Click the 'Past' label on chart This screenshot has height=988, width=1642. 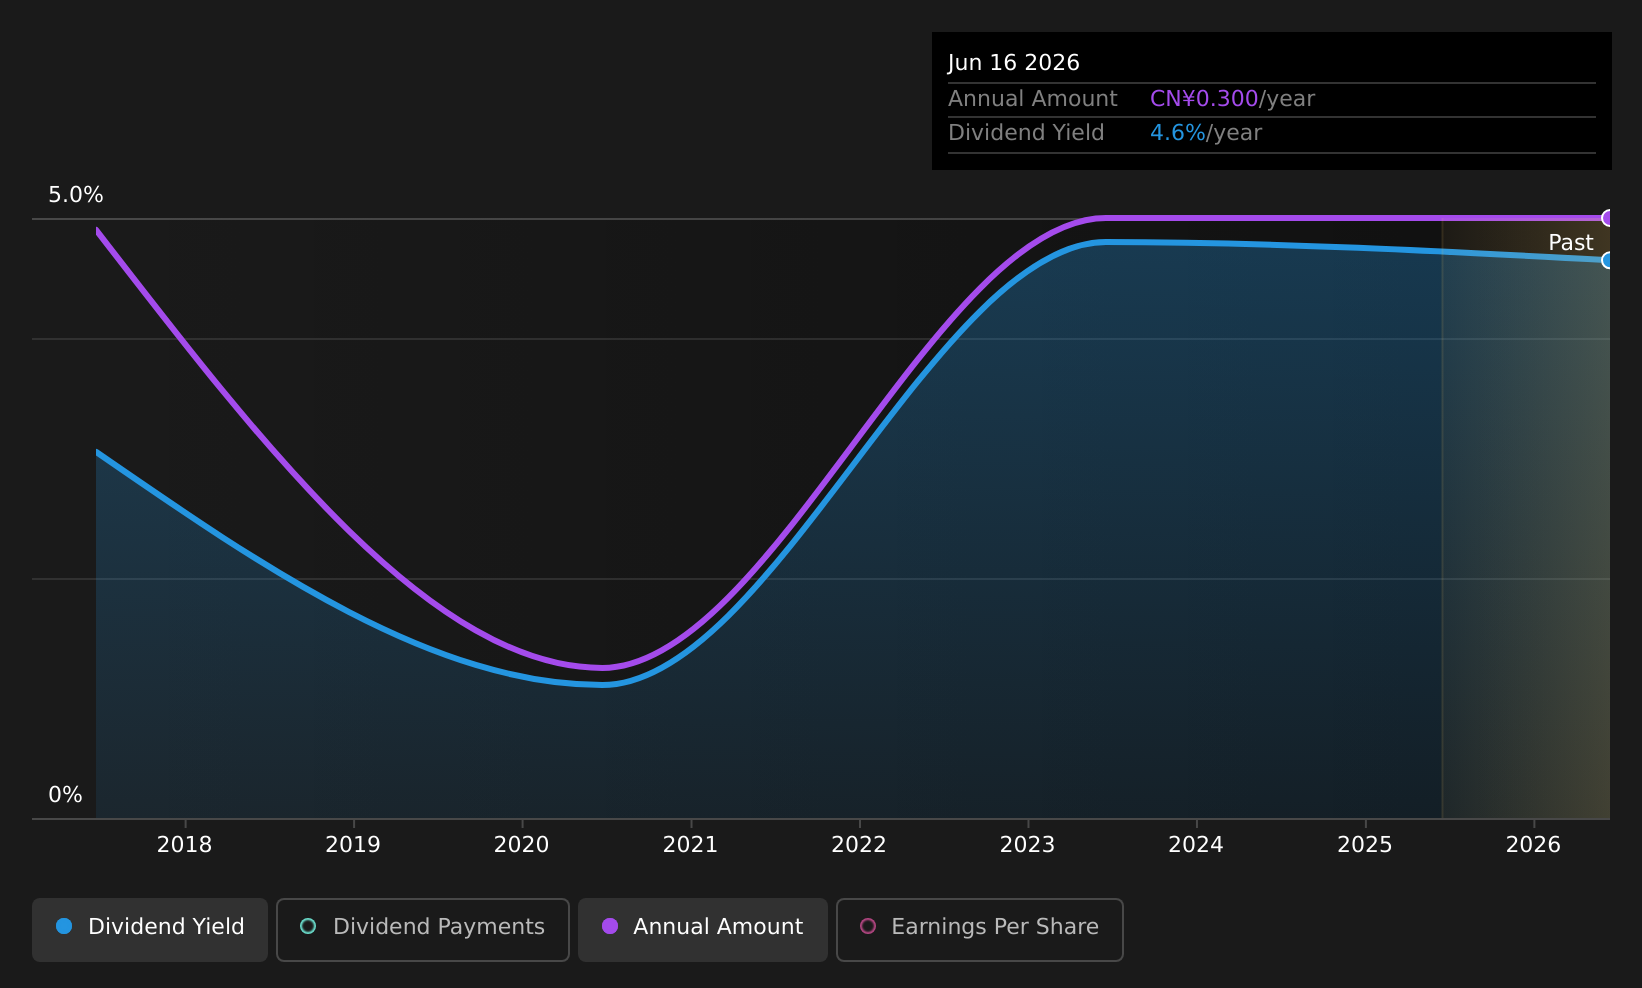pos(1571,243)
